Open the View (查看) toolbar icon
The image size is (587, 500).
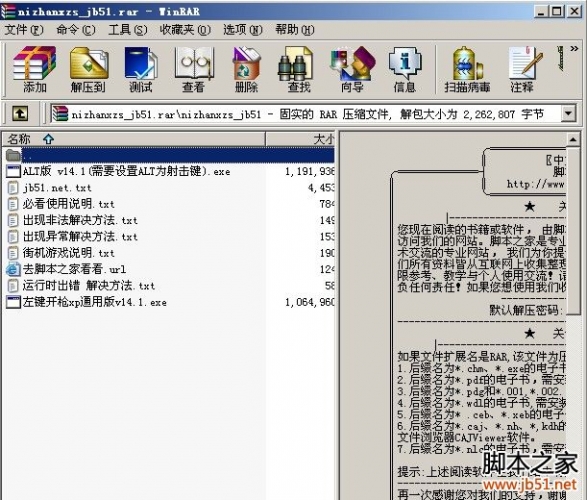click(x=194, y=69)
